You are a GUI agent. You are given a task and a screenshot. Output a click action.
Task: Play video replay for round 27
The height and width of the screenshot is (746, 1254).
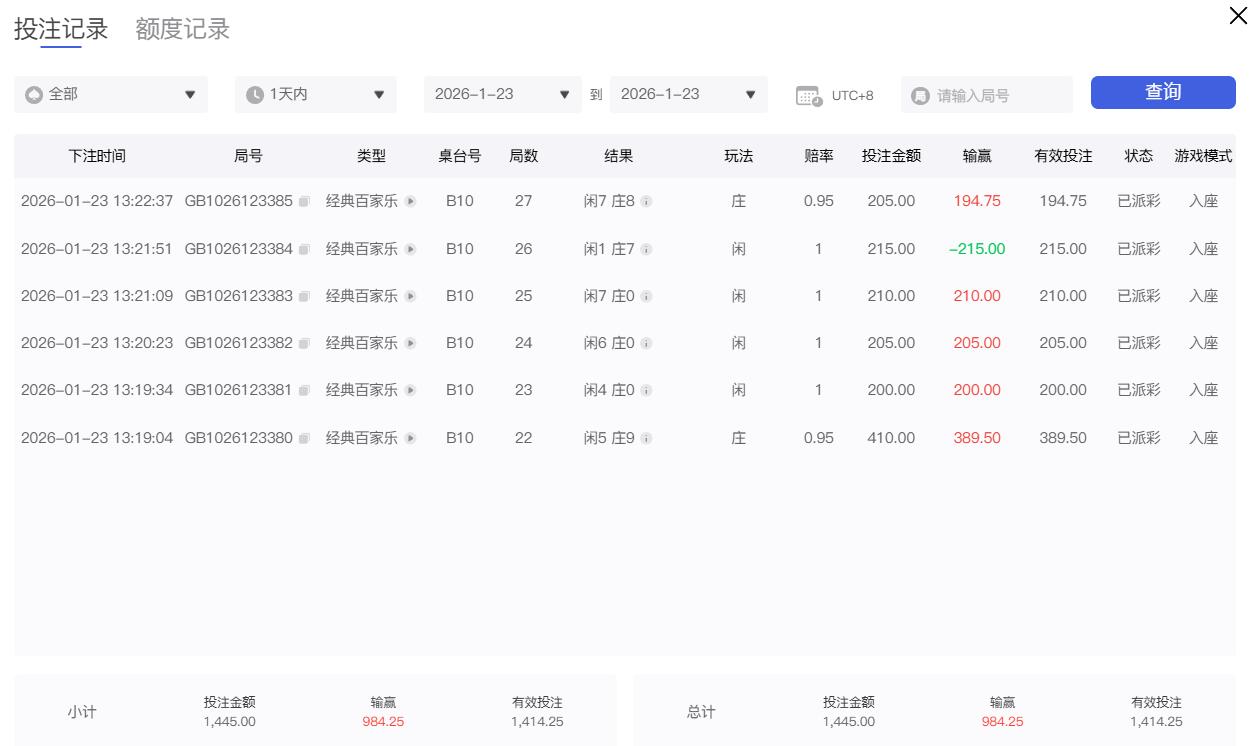(410, 202)
